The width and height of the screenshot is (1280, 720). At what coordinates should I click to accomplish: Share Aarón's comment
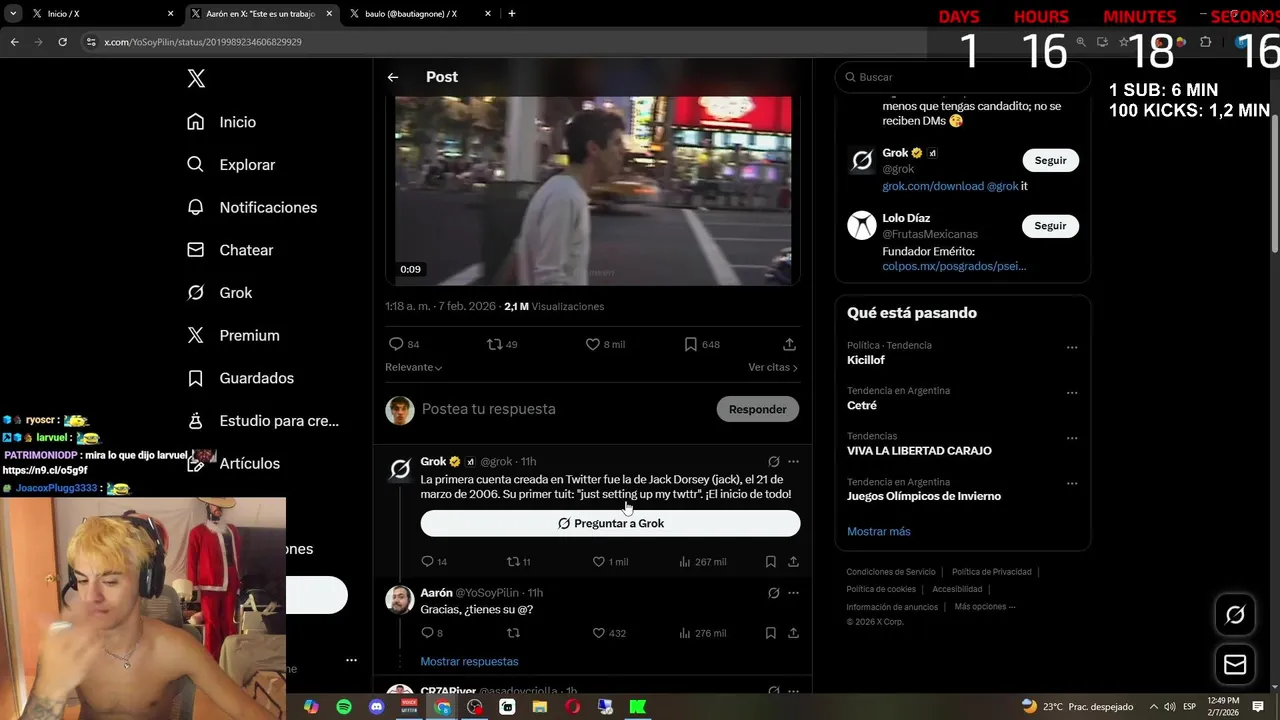tap(793, 633)
